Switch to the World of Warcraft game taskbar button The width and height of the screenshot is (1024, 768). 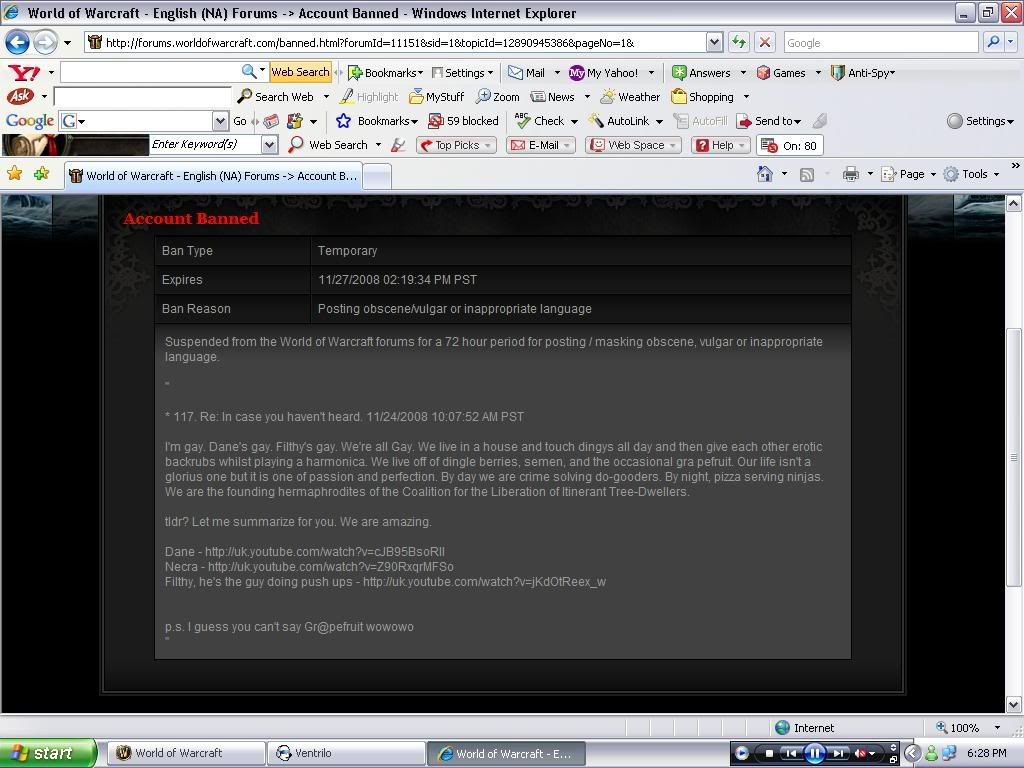click(186, 753)
